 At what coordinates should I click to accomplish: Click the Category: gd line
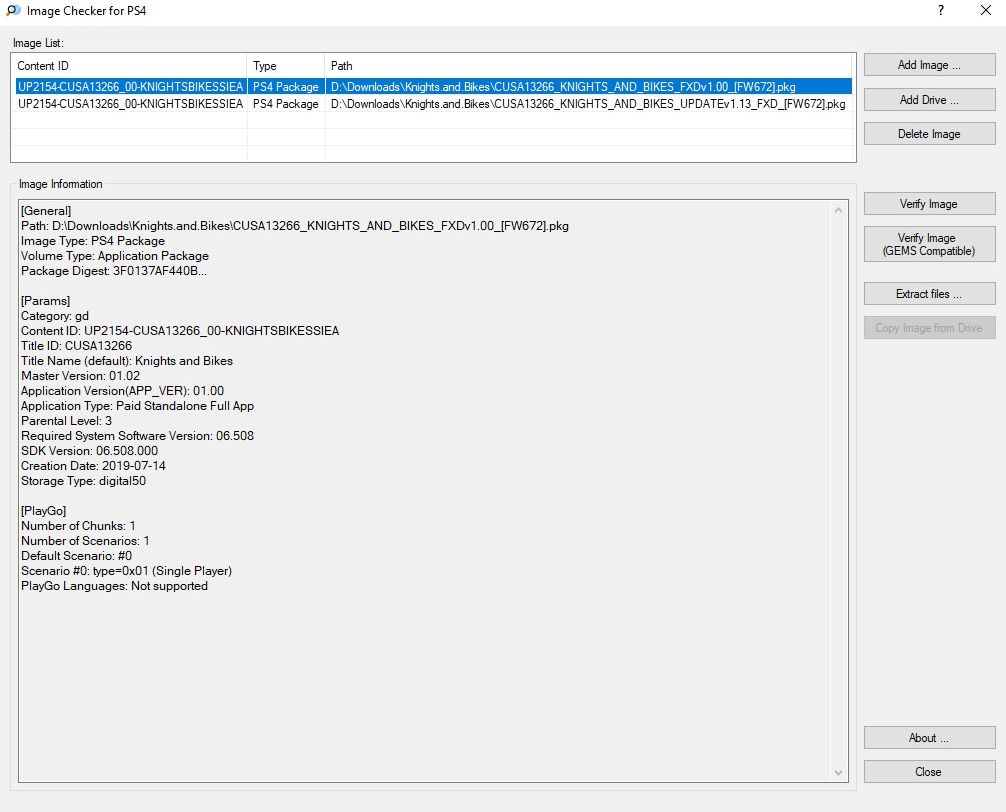point(55,316)
